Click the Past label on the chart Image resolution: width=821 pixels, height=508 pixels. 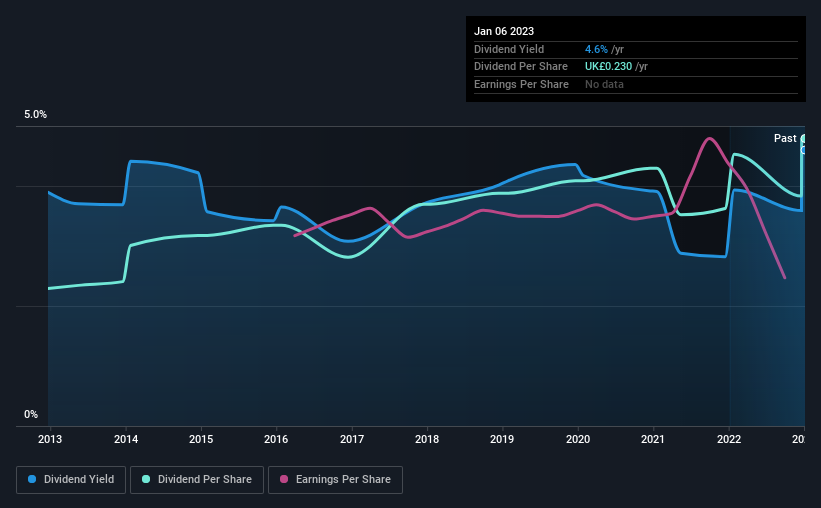pos(785,138)
